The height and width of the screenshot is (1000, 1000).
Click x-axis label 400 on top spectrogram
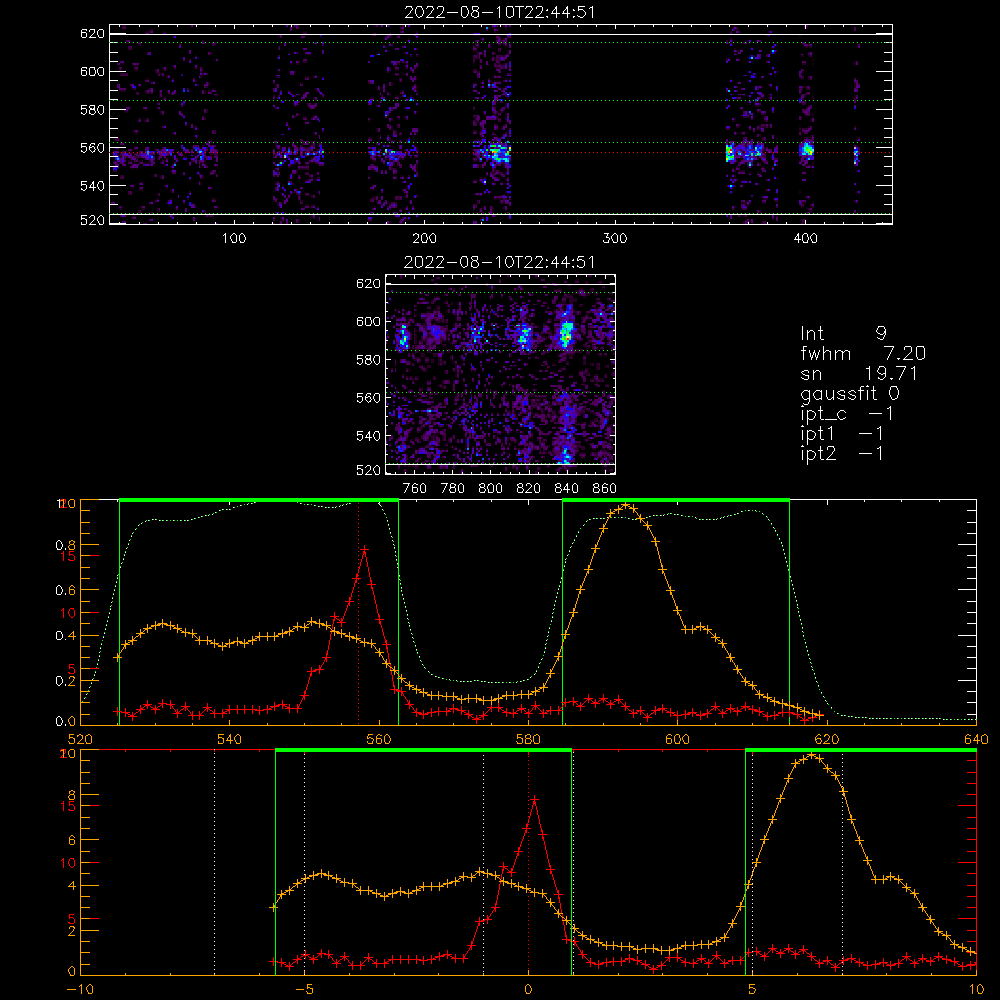805,239
